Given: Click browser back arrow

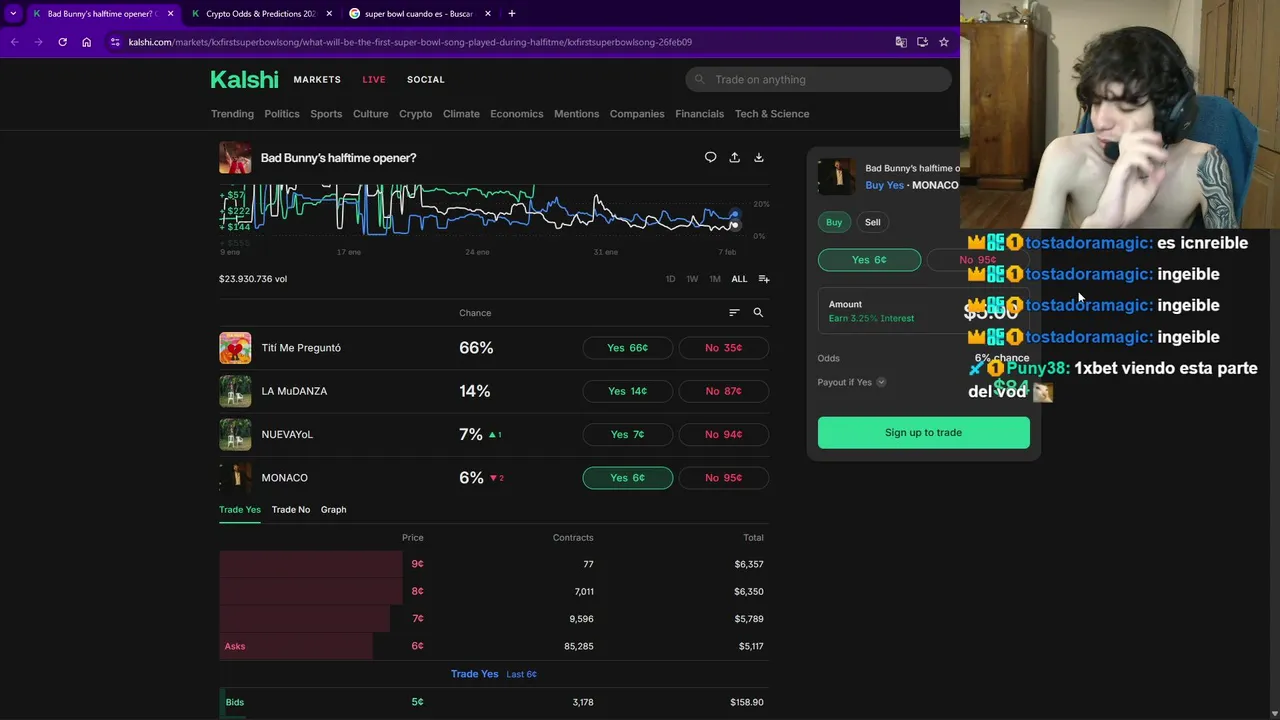Looking at the screenshot, I should 14,42.
